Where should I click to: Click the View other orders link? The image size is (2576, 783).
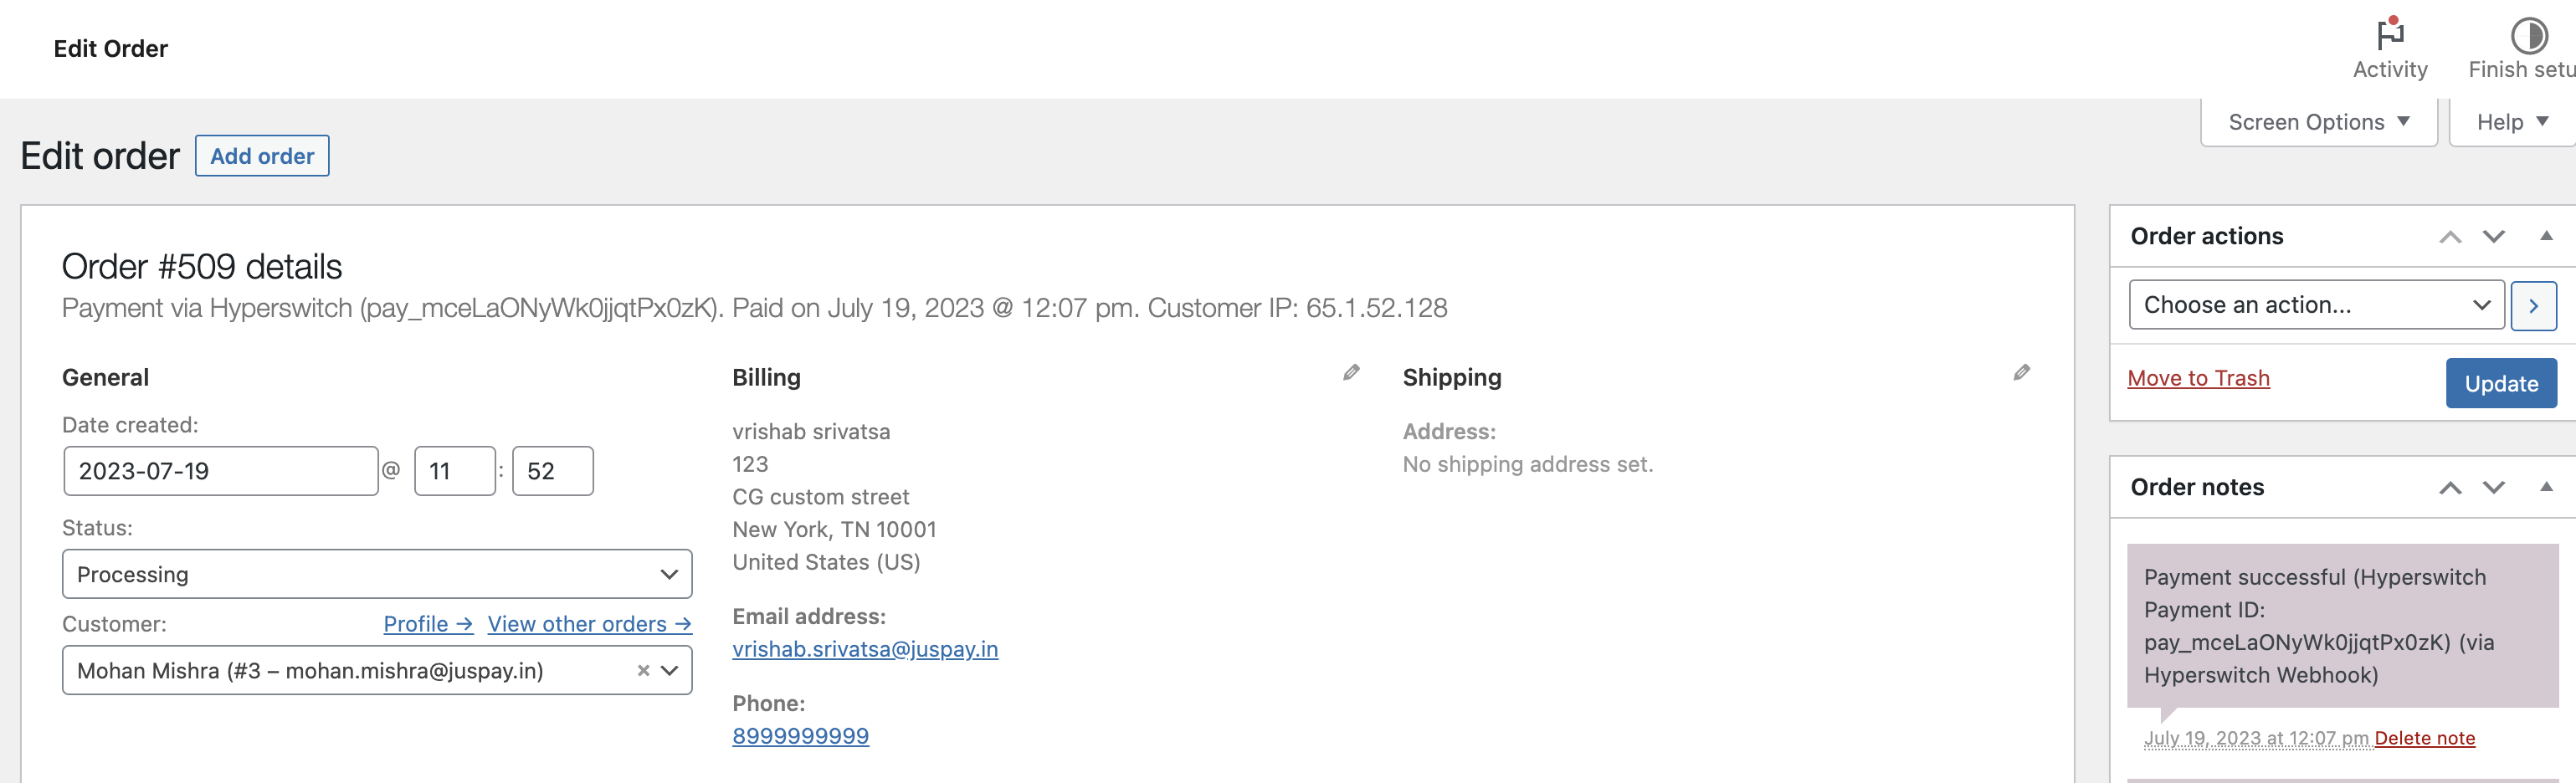coord(589,624)
